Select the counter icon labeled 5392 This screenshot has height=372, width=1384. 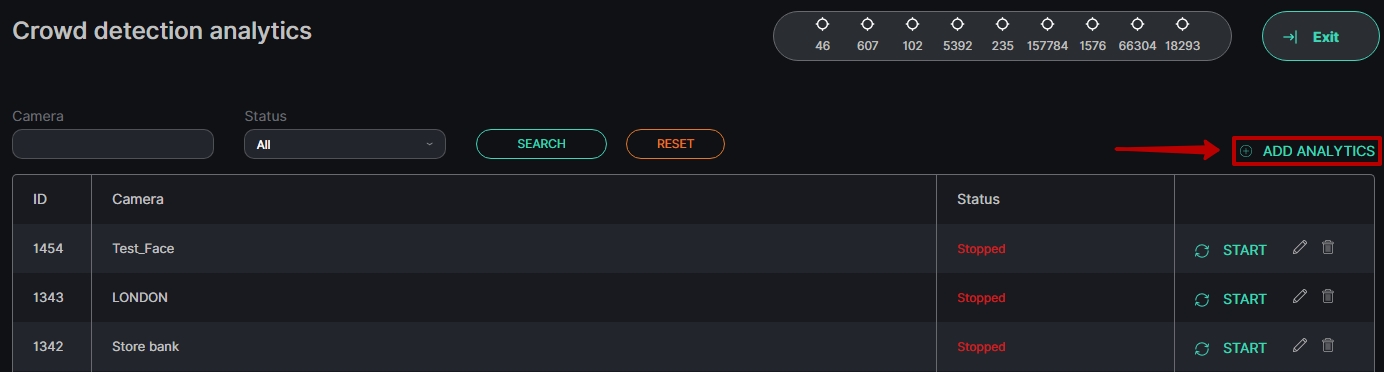[957, 24]
